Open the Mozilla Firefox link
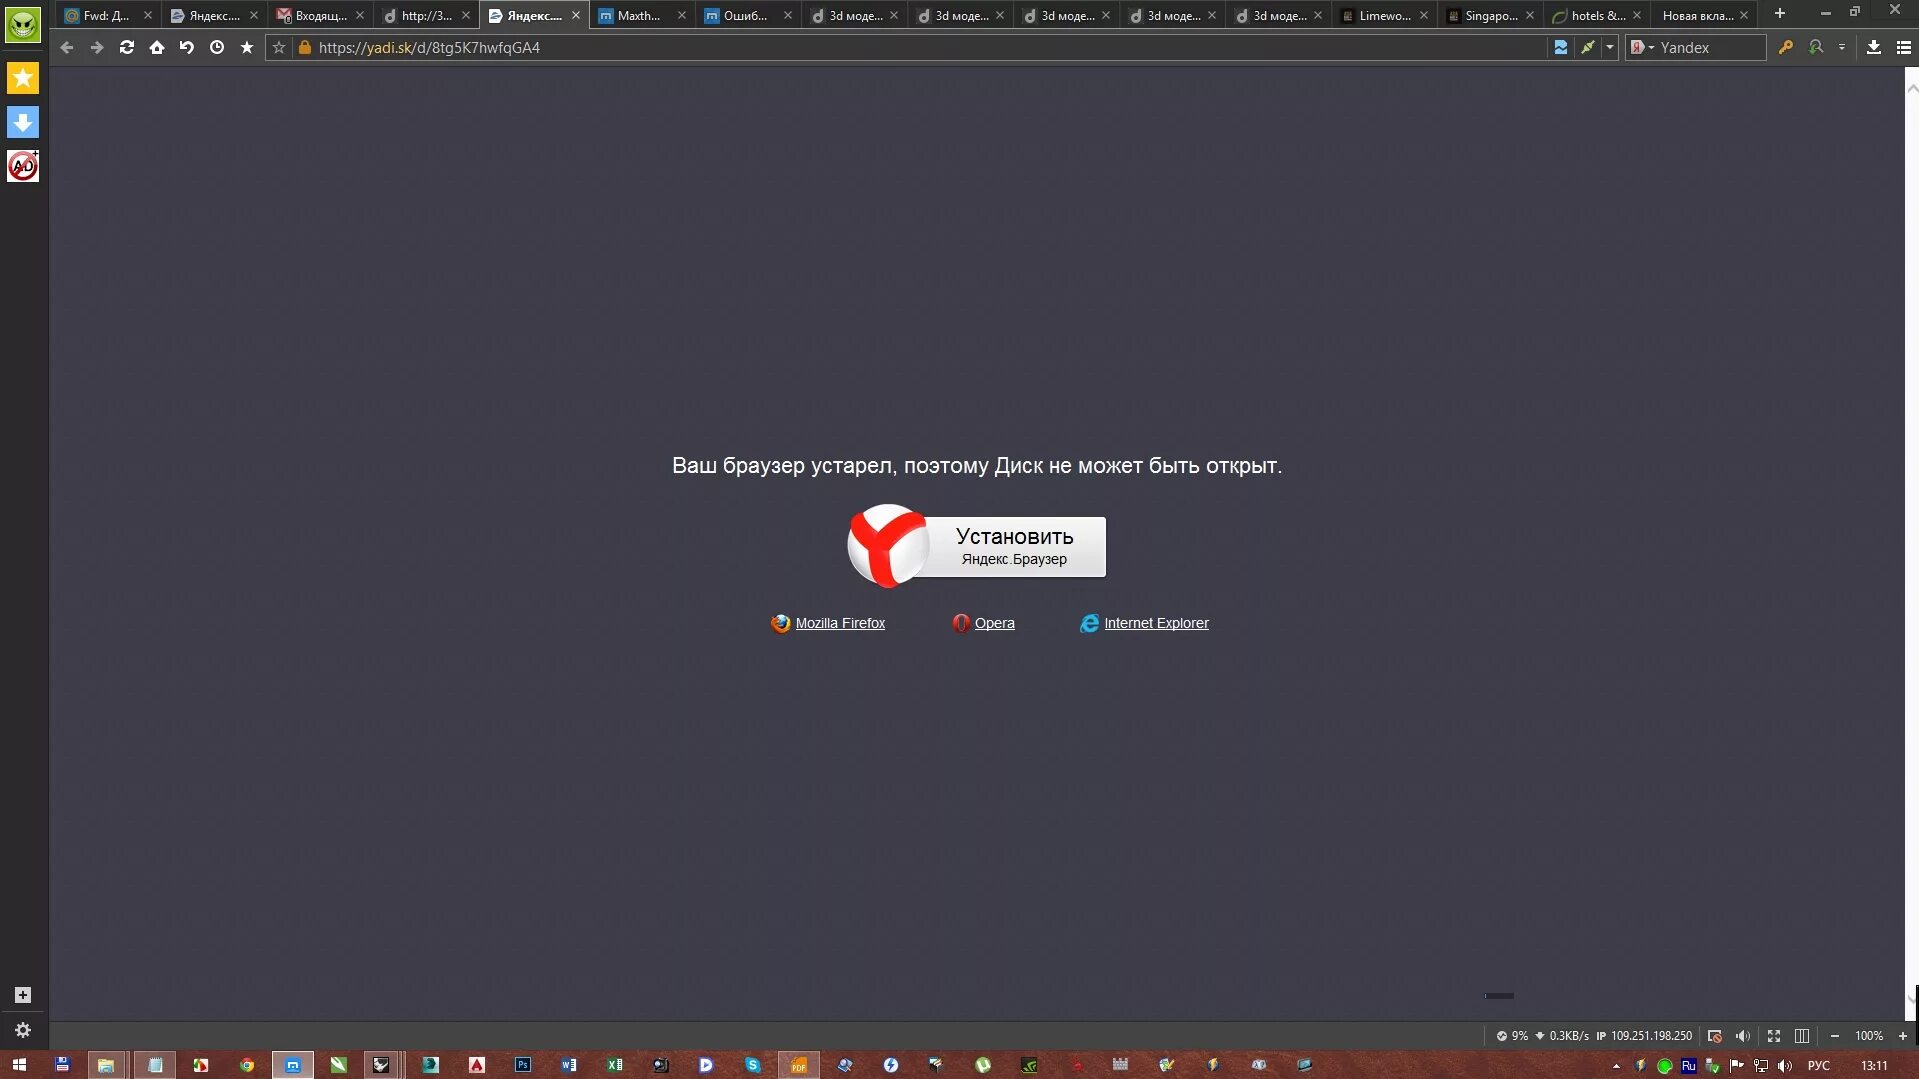The height and width of the screenshot is (1079, 1919). (x=840, y=623)
